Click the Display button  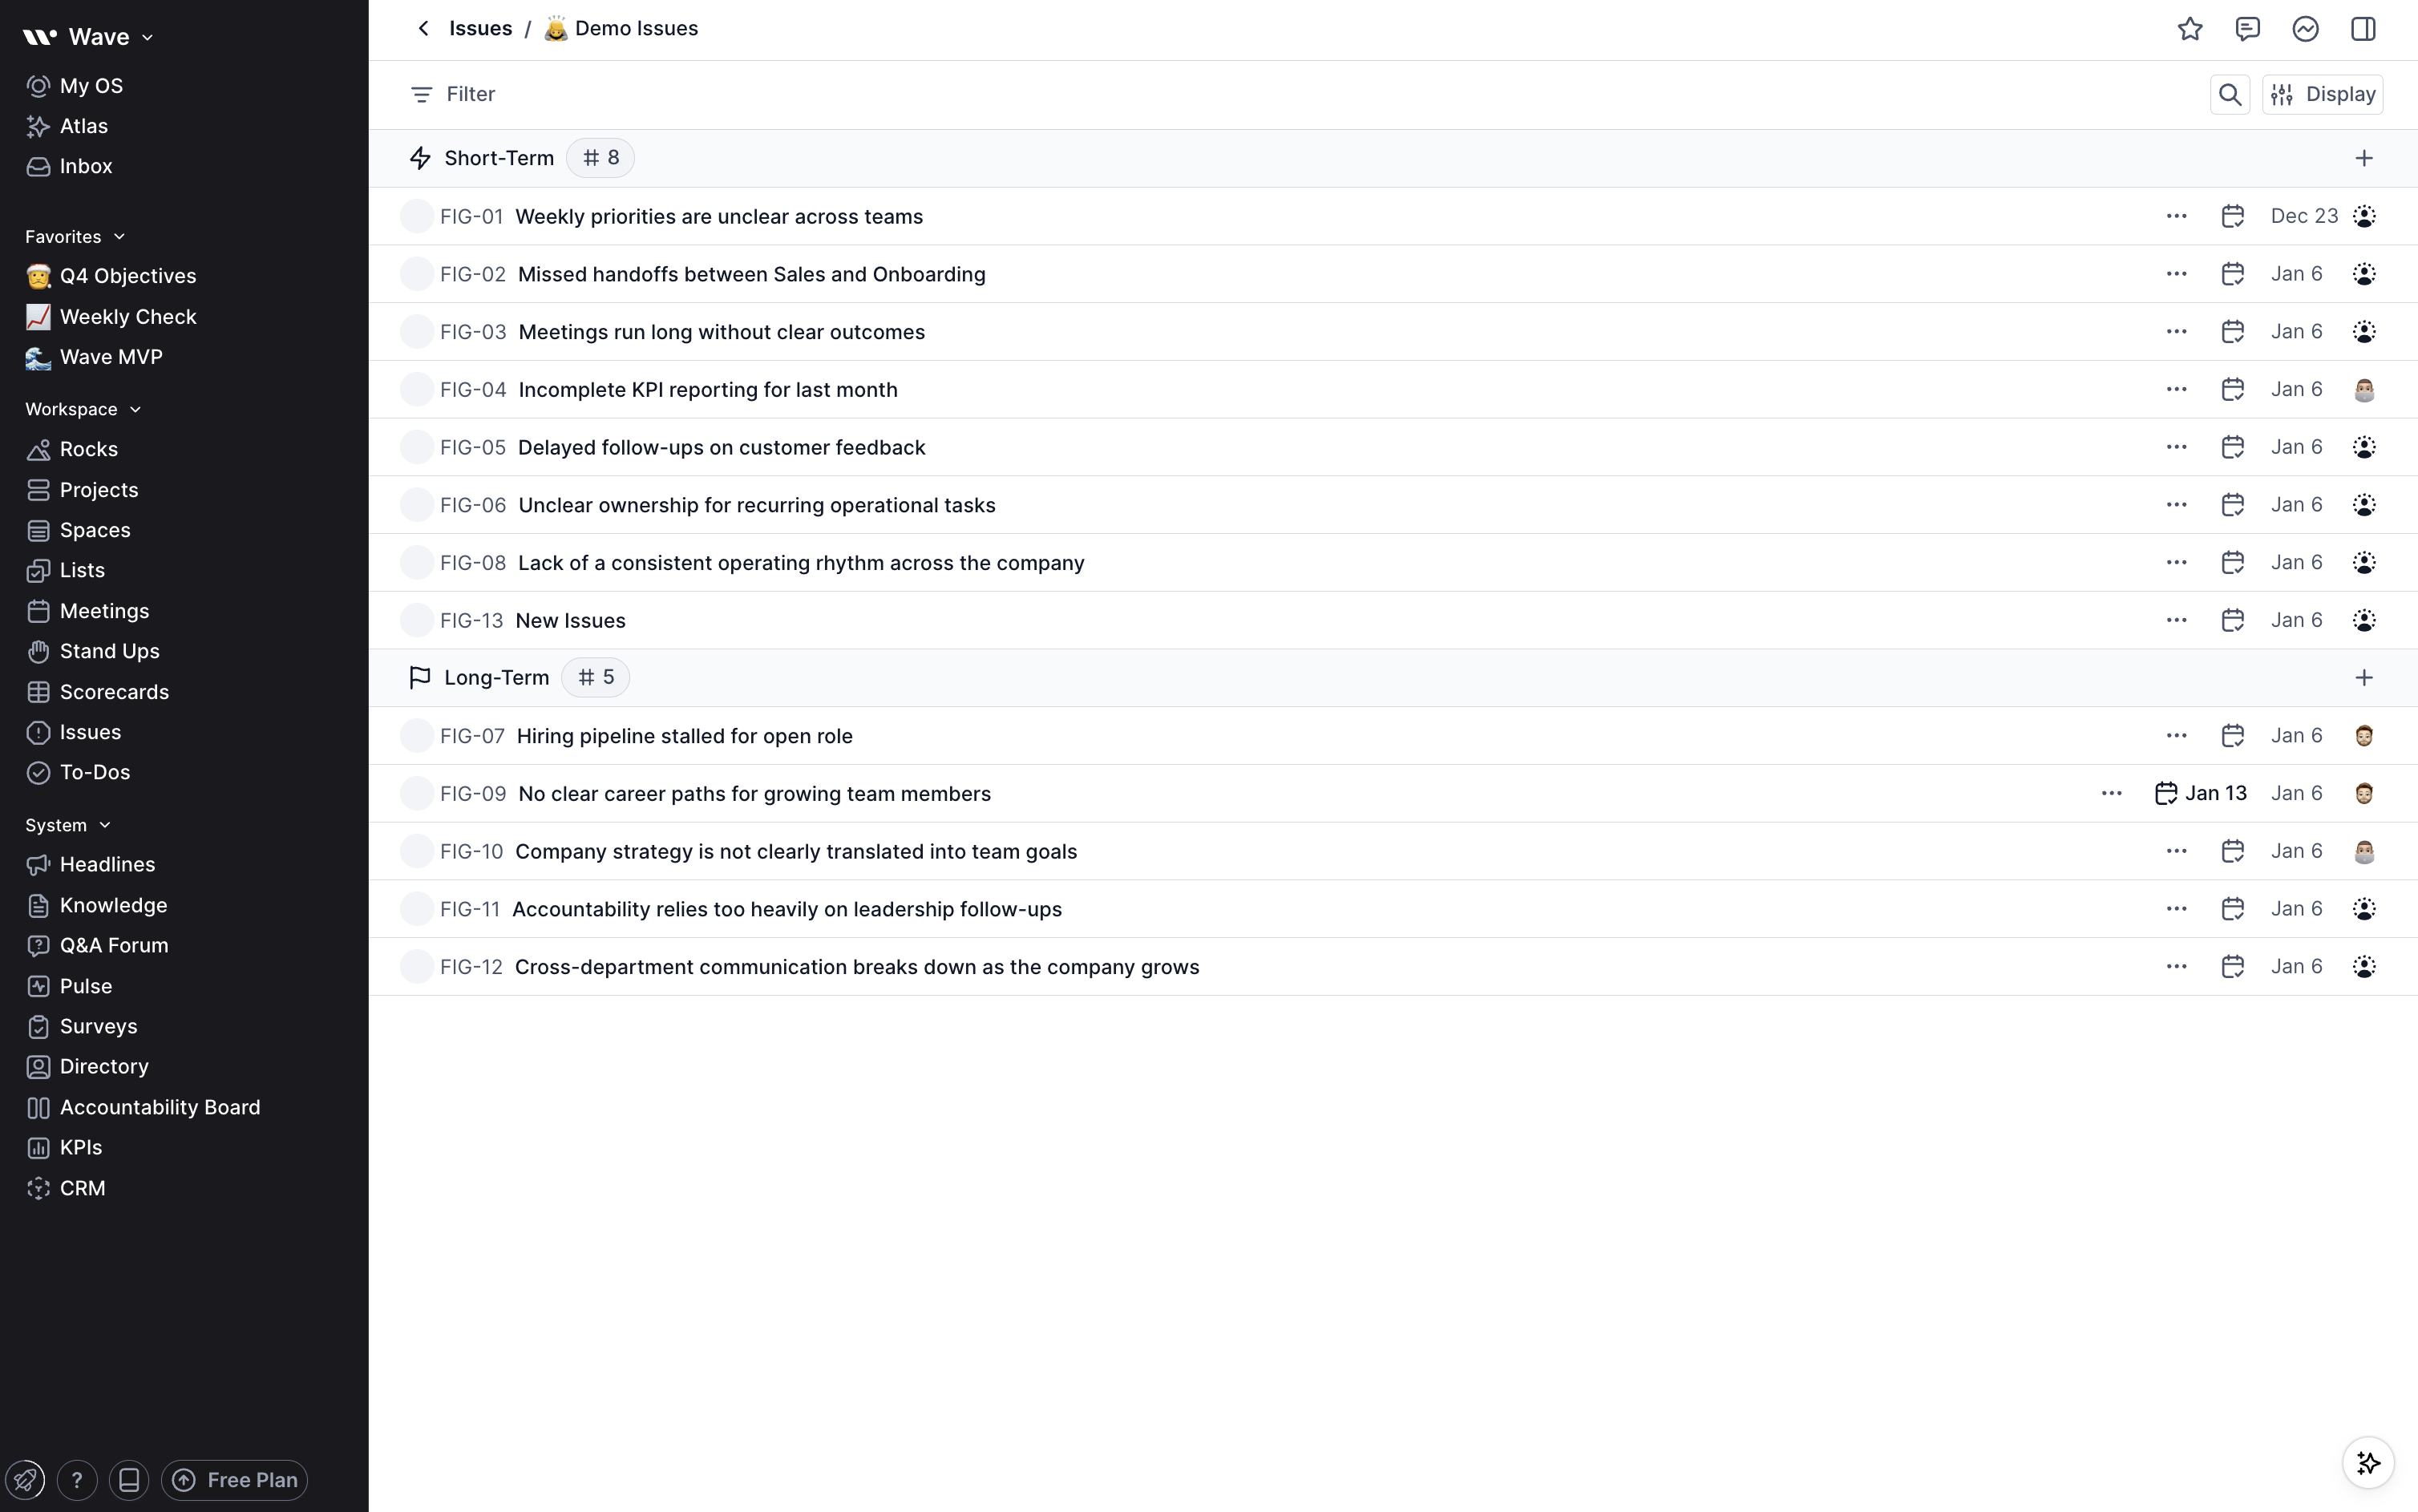[2322, 94]
